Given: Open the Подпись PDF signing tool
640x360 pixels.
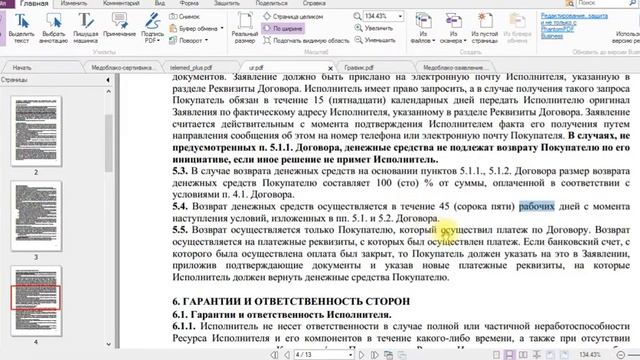Looking at the screenshot, I should coord(152,28).
